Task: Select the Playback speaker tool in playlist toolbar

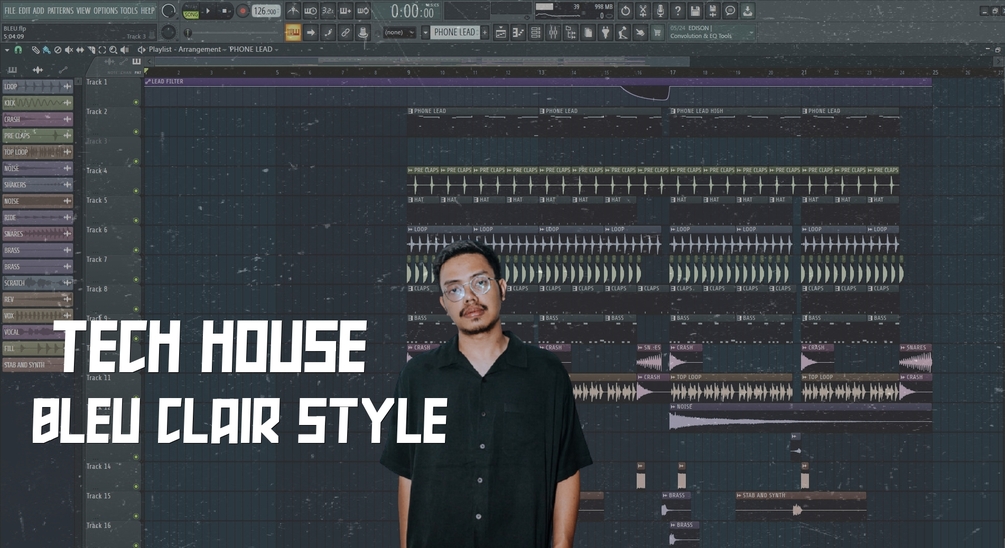Action: click(x=124, y=49)
